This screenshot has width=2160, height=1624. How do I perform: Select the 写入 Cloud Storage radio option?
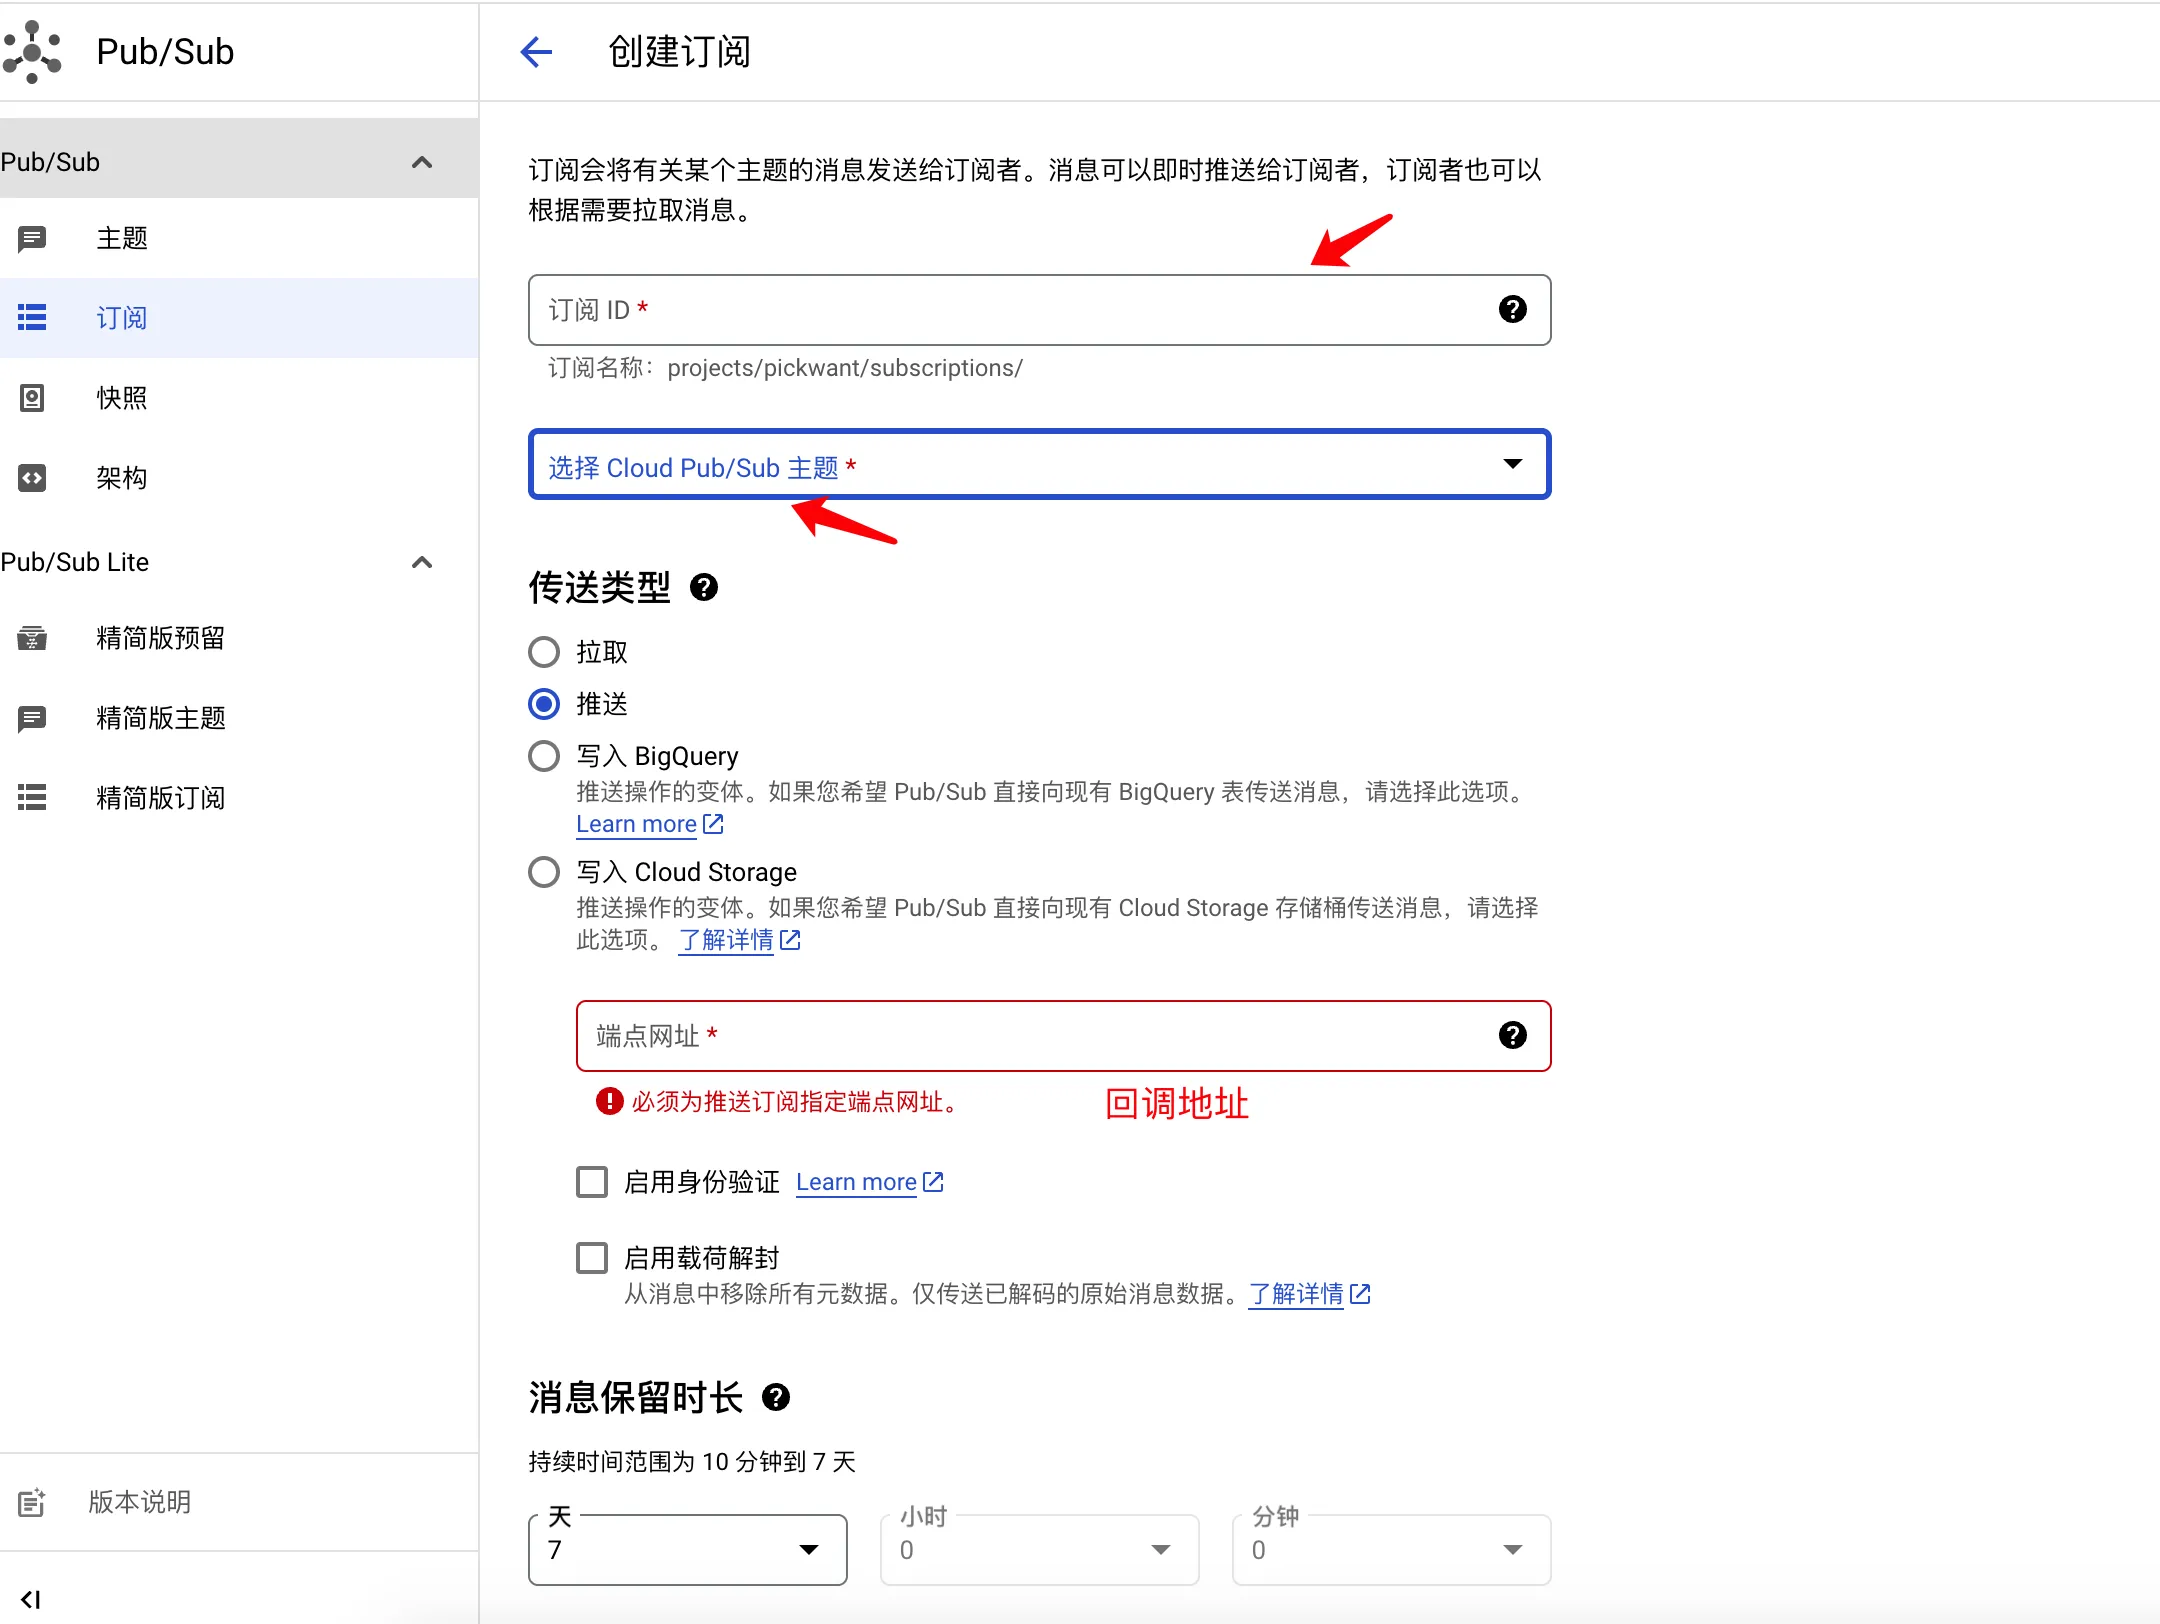544,872
